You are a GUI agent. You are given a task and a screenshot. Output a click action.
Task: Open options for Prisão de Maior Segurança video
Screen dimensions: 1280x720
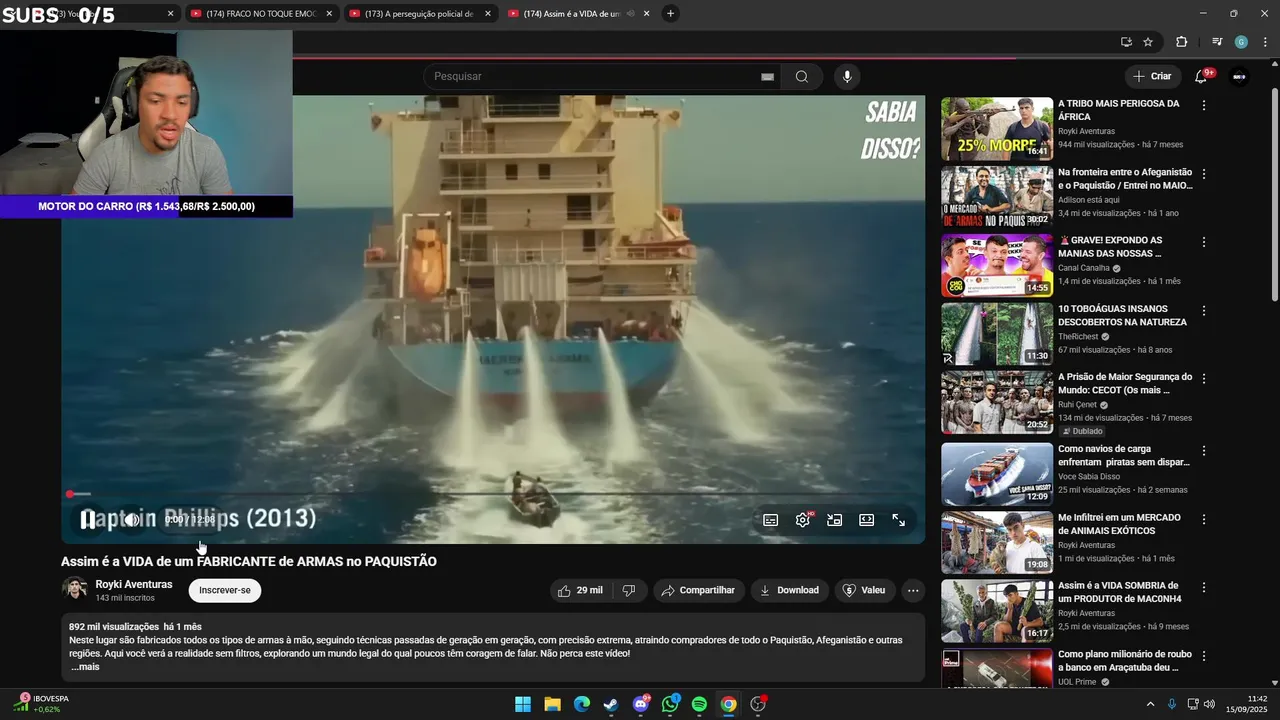coord(1204,379)
